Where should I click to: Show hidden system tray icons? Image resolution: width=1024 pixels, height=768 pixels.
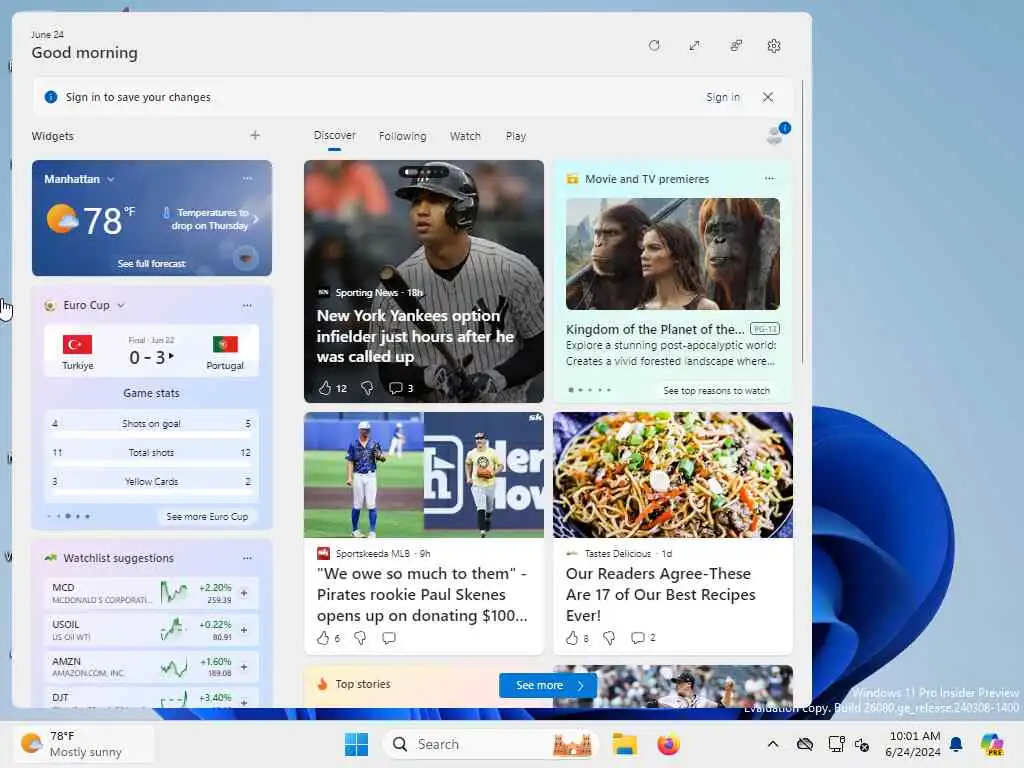pos(773,744)
